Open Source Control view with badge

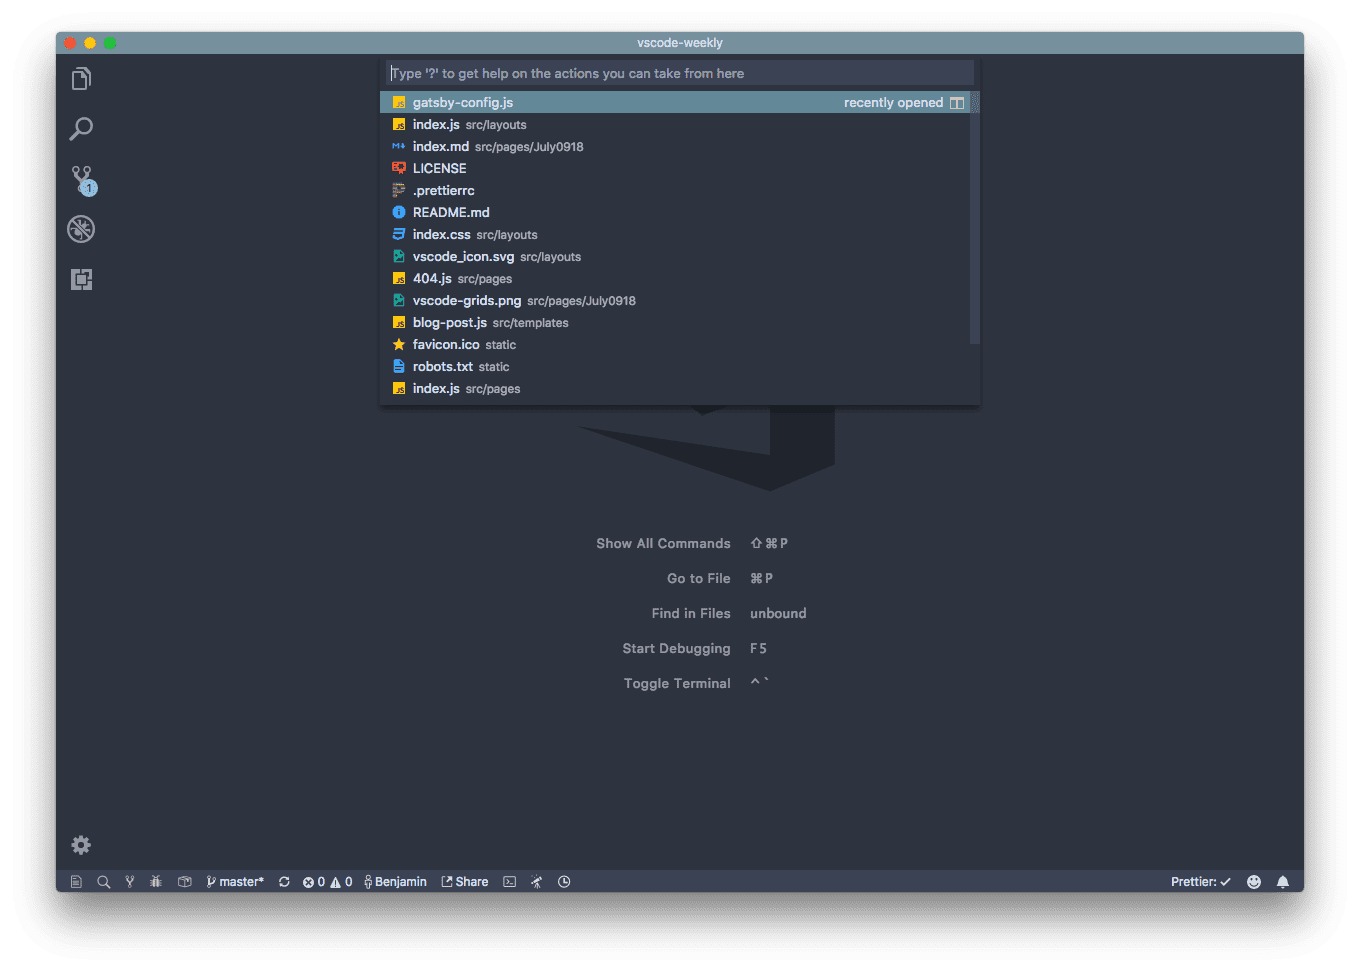(81, 179)
